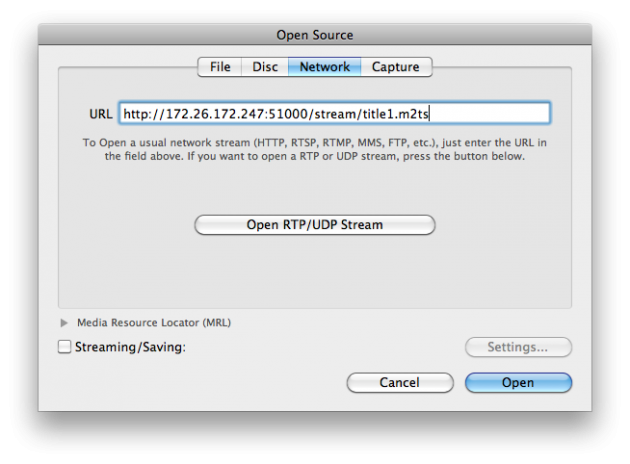Go to the Capture tab
This screenshot has height=464, width=630.
click(x=395, y=67)
